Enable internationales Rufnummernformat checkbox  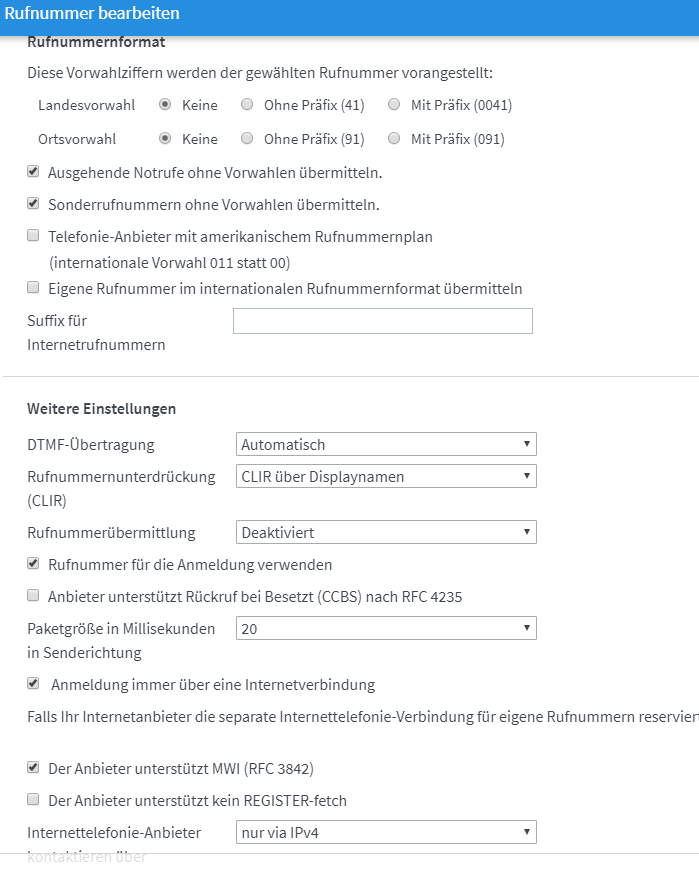(33, 289)
